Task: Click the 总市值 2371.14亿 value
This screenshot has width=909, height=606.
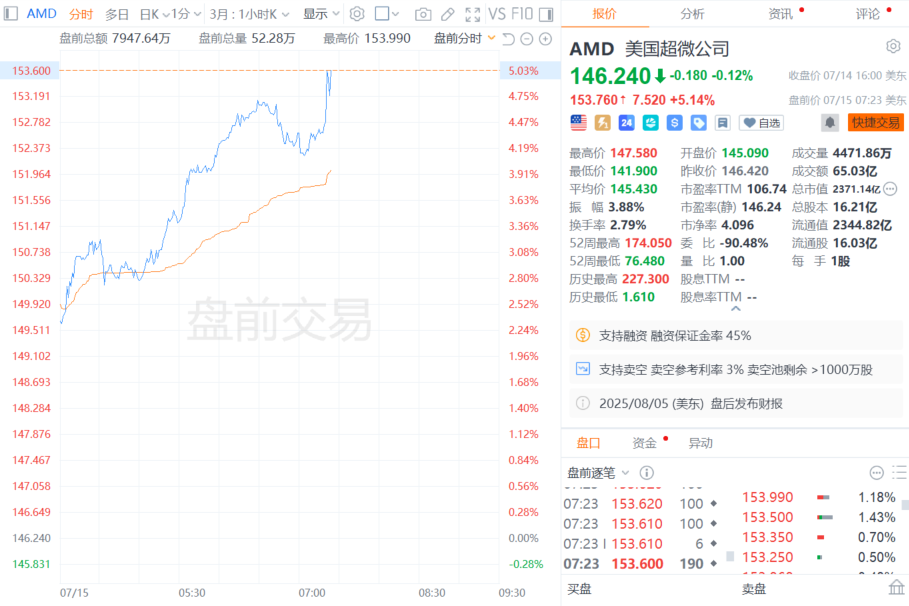Action: pos(856,189)
